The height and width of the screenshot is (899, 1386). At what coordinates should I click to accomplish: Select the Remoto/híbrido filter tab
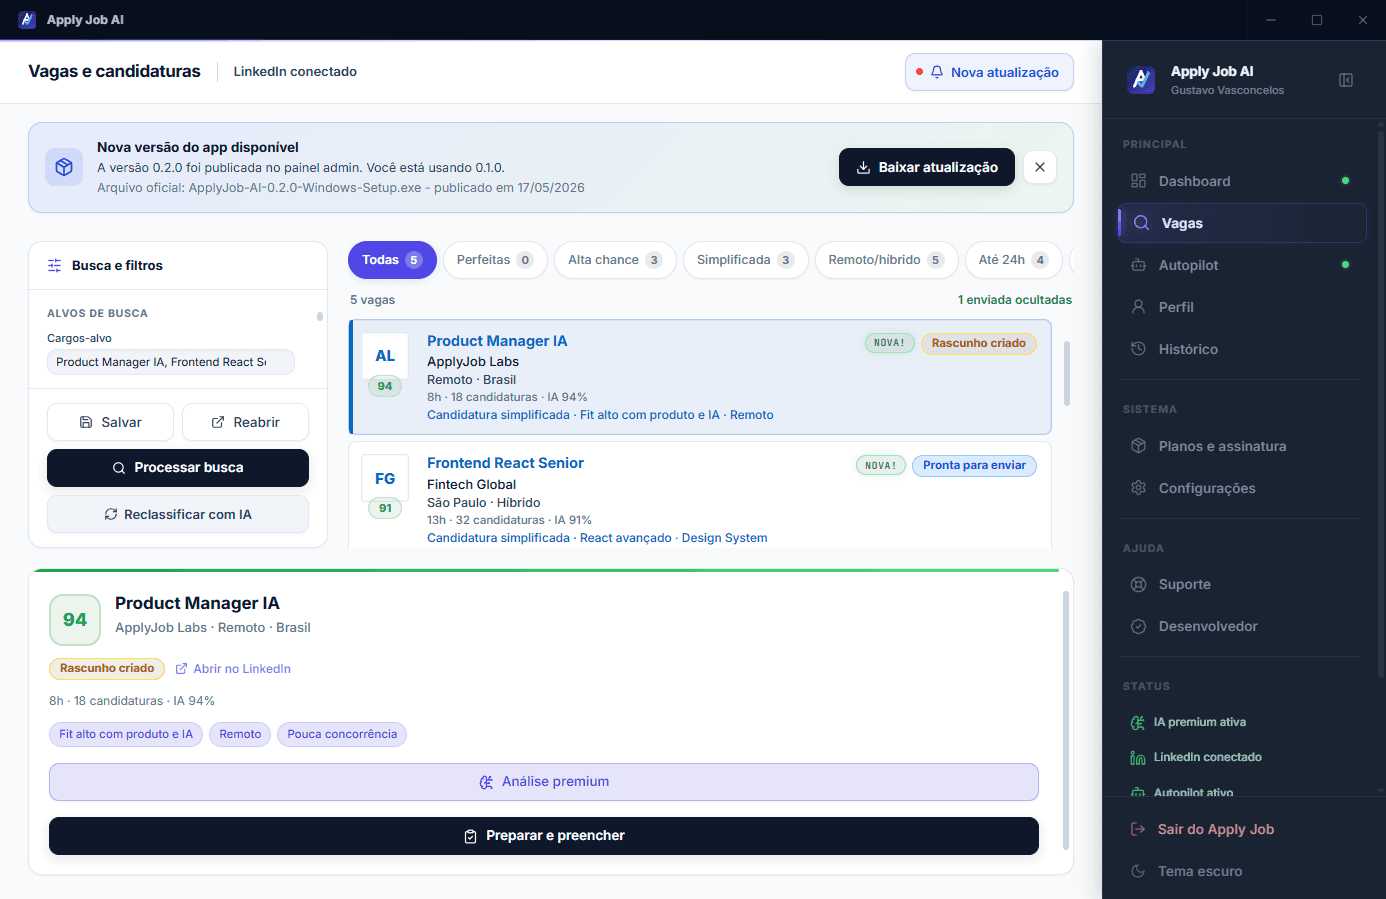[x=887, y=260]
